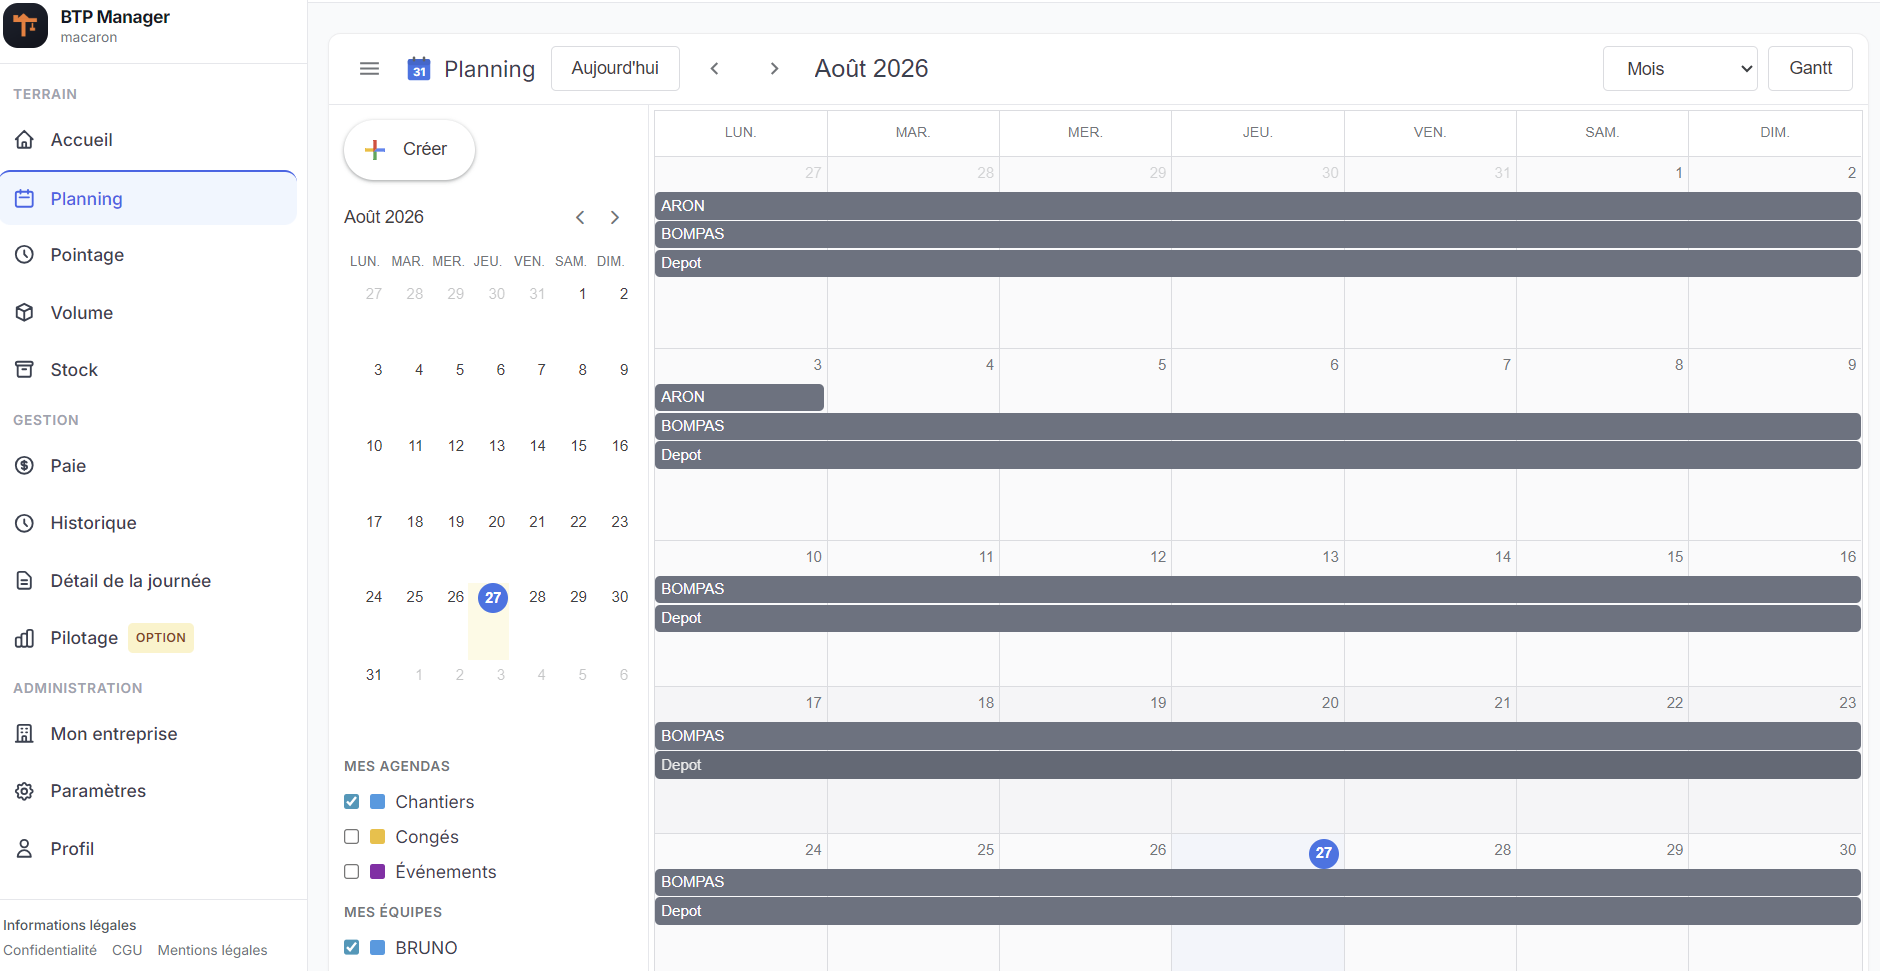Click the Pilotage bar chart icon
Viewport: 1880px width, 971px height.
point(25,638)
